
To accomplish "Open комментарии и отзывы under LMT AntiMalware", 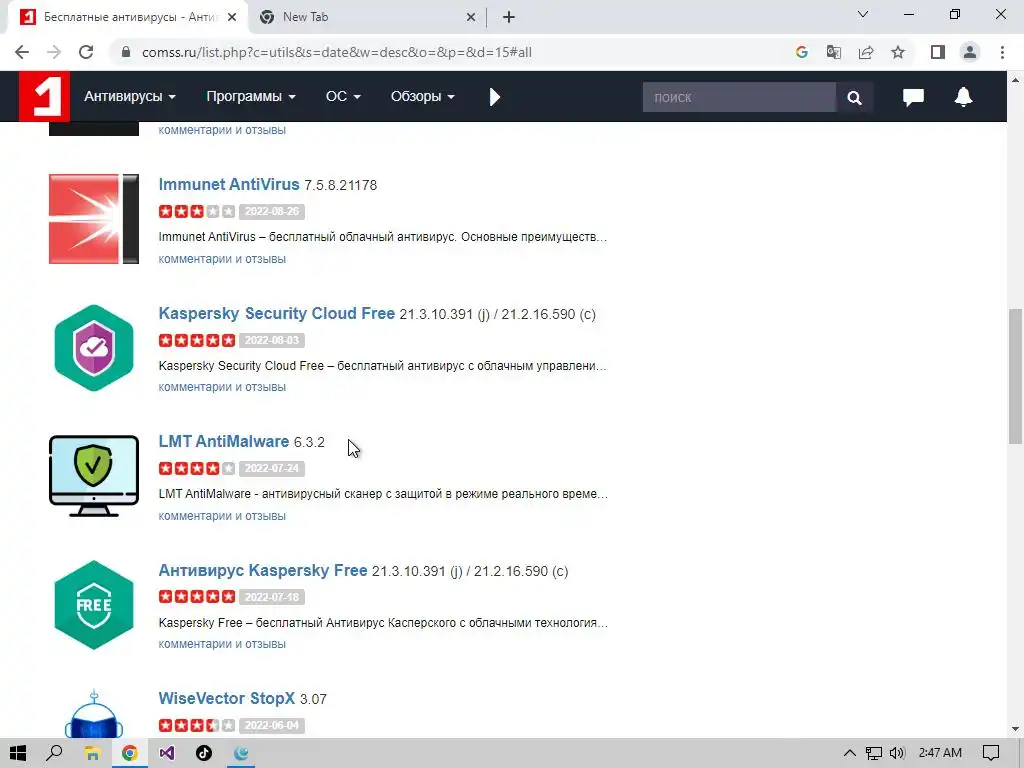I will point(222,515).
